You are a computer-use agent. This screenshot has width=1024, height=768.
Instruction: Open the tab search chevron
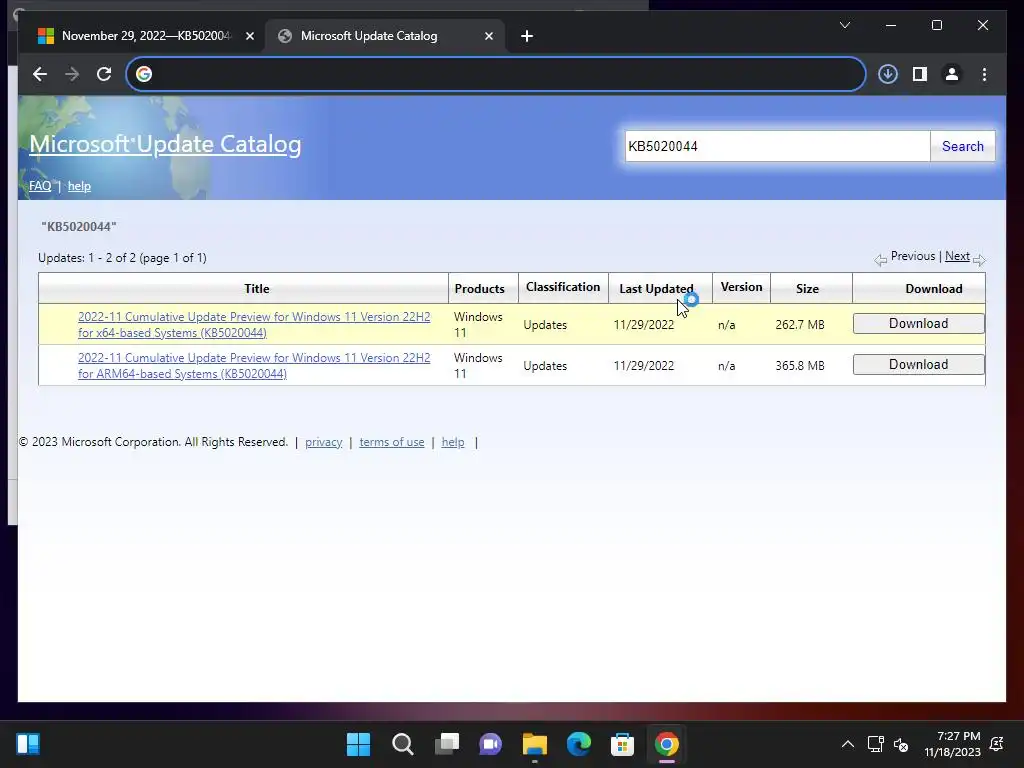click(844, 25)
